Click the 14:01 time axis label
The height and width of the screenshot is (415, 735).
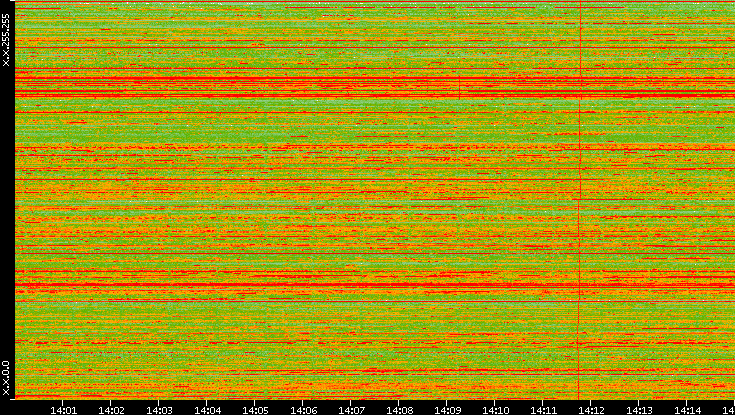point(62,410)
